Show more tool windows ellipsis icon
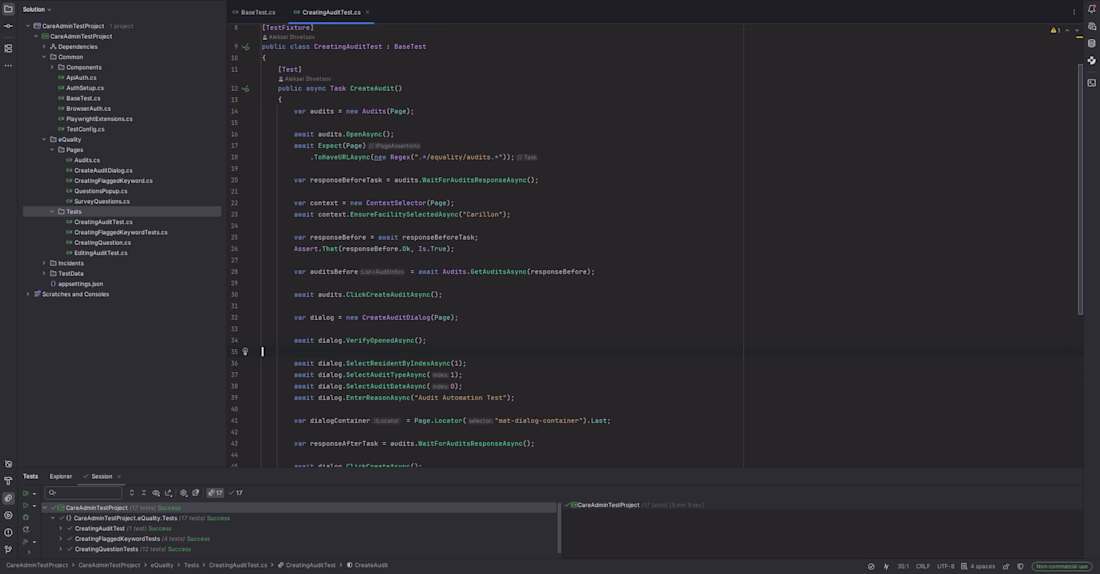This screenshot has height=574, width=1100. click(x=8, y=65)
